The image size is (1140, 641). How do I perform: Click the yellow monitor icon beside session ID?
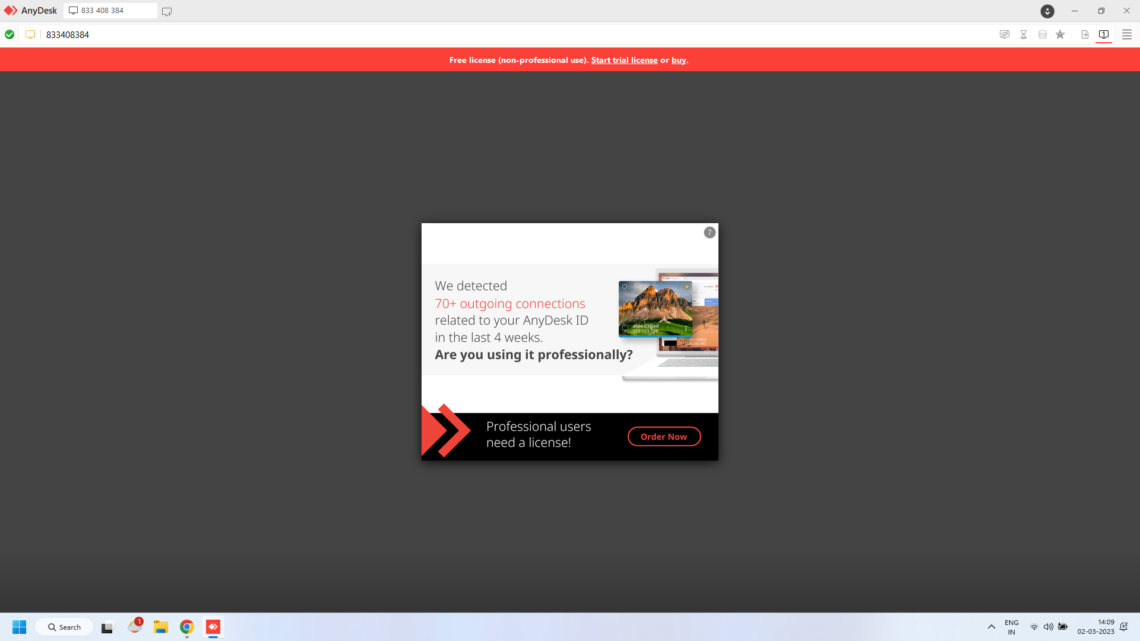(x=29, y=33)
